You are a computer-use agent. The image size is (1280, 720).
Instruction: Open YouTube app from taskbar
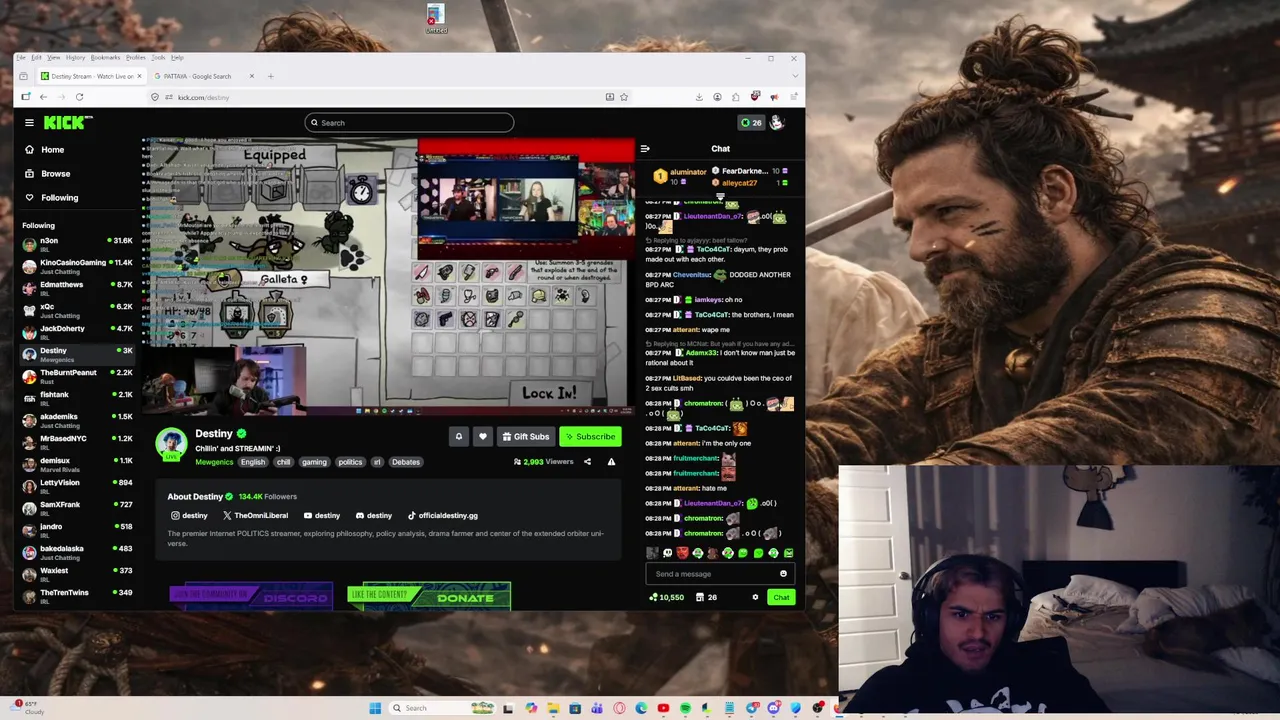tap(663, 708)
